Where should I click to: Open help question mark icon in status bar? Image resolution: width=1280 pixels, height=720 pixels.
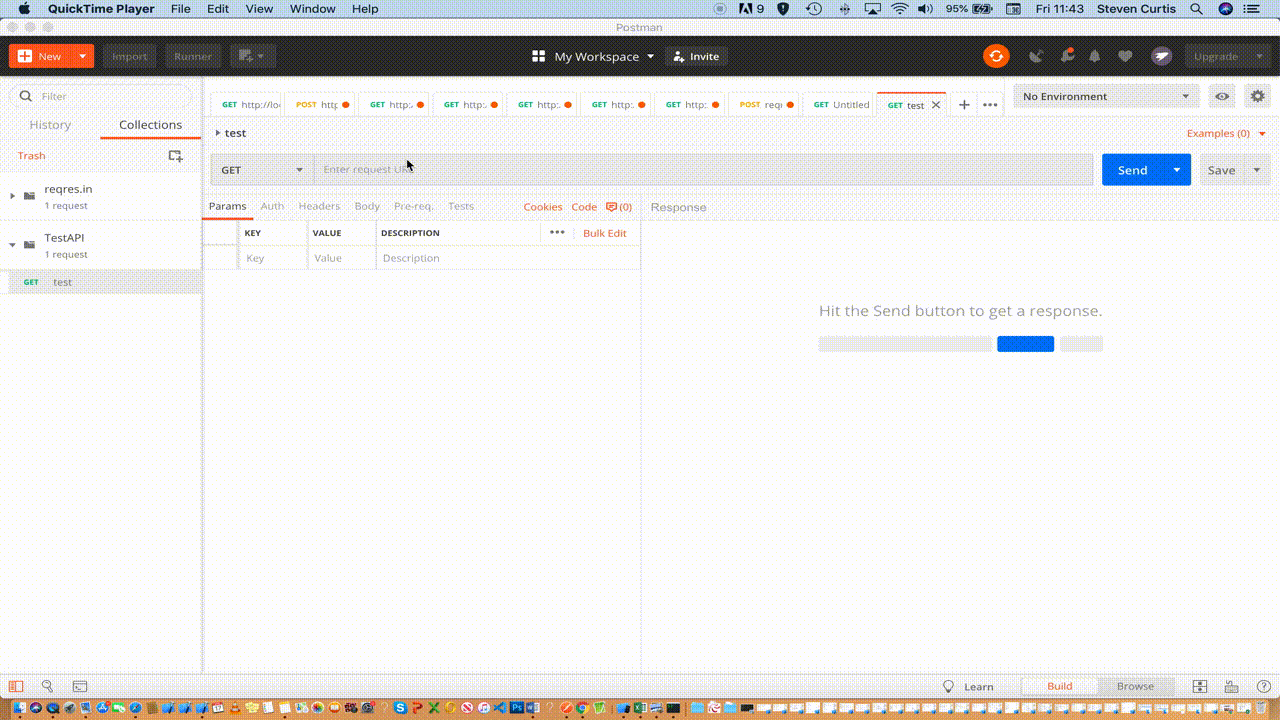[1262, 686]
